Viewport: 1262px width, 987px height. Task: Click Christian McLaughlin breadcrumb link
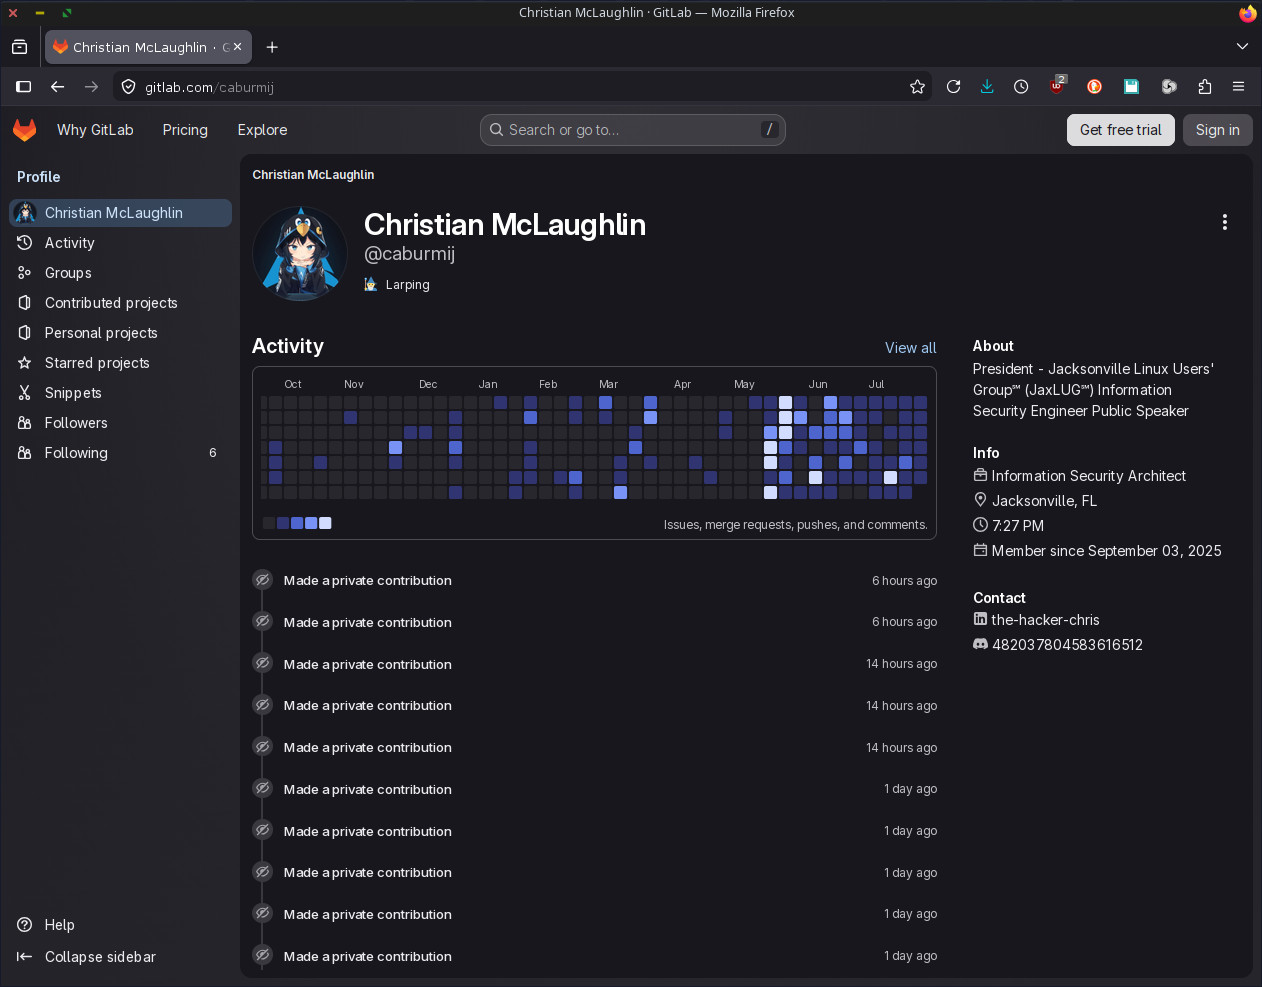313,175
